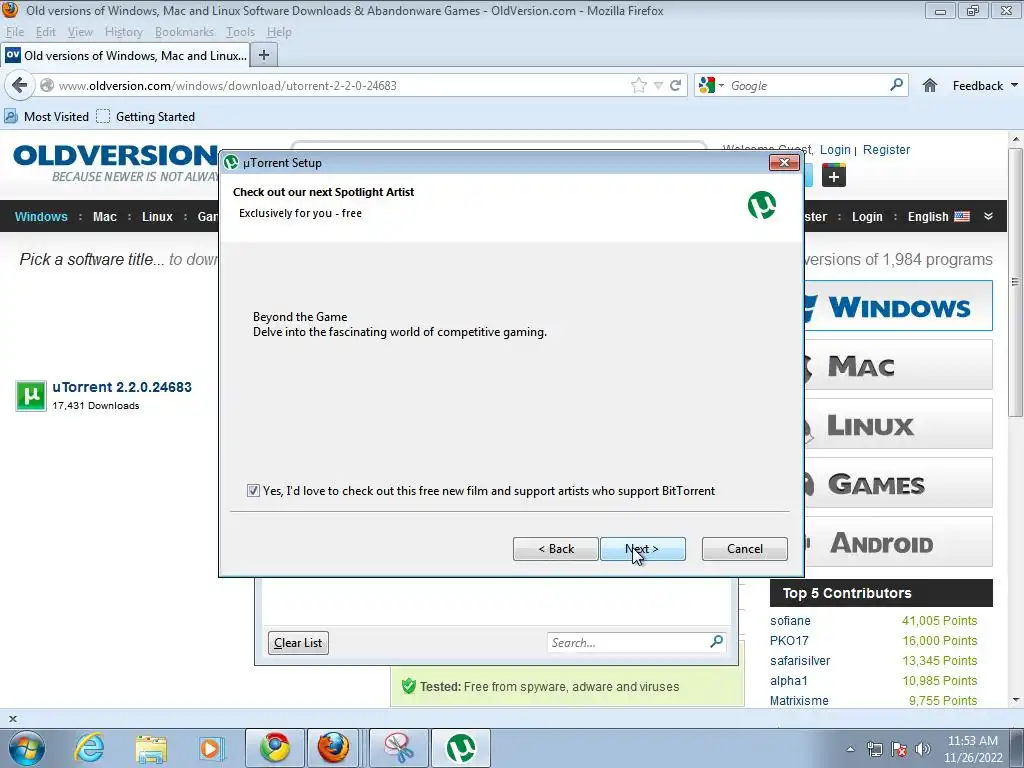Click the Clear List button
1024x768 pixels.
[298, 643]
